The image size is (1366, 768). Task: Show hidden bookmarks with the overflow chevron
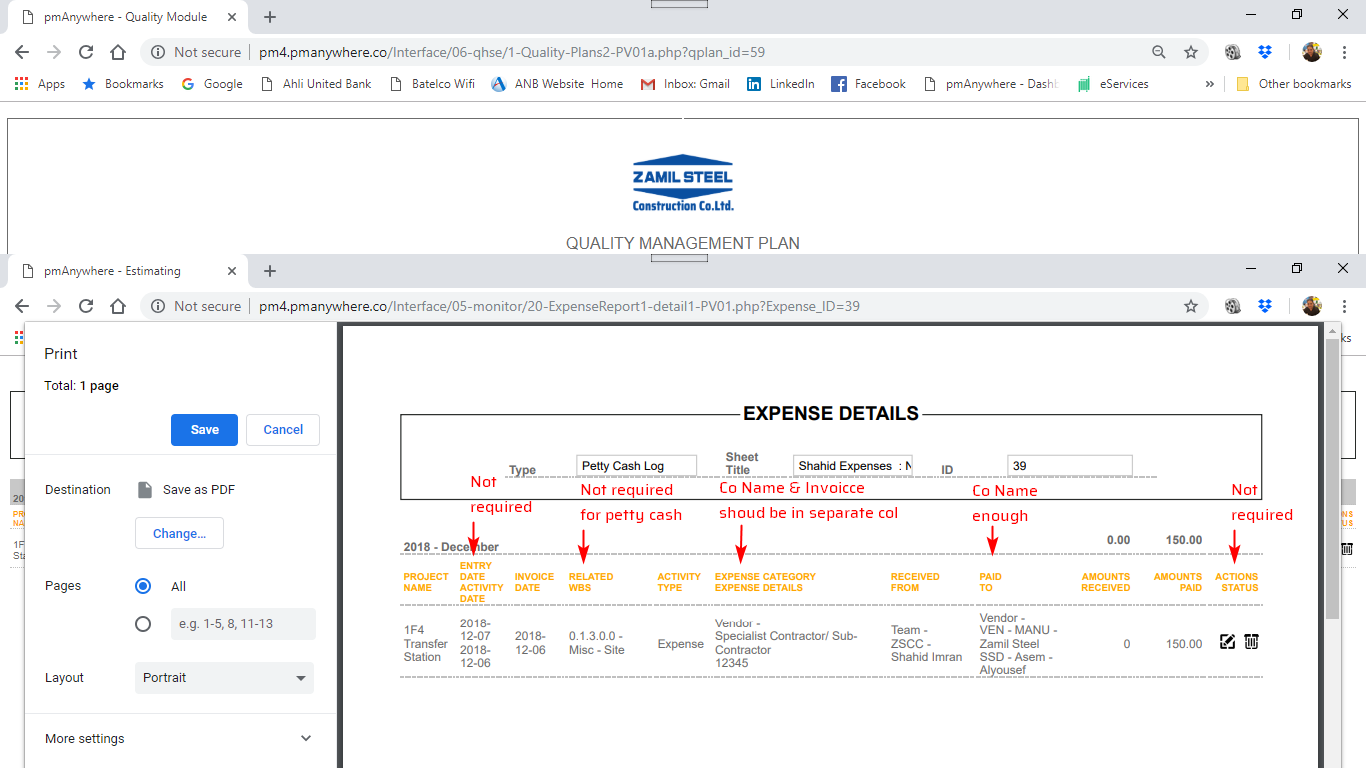(1210, 84)
